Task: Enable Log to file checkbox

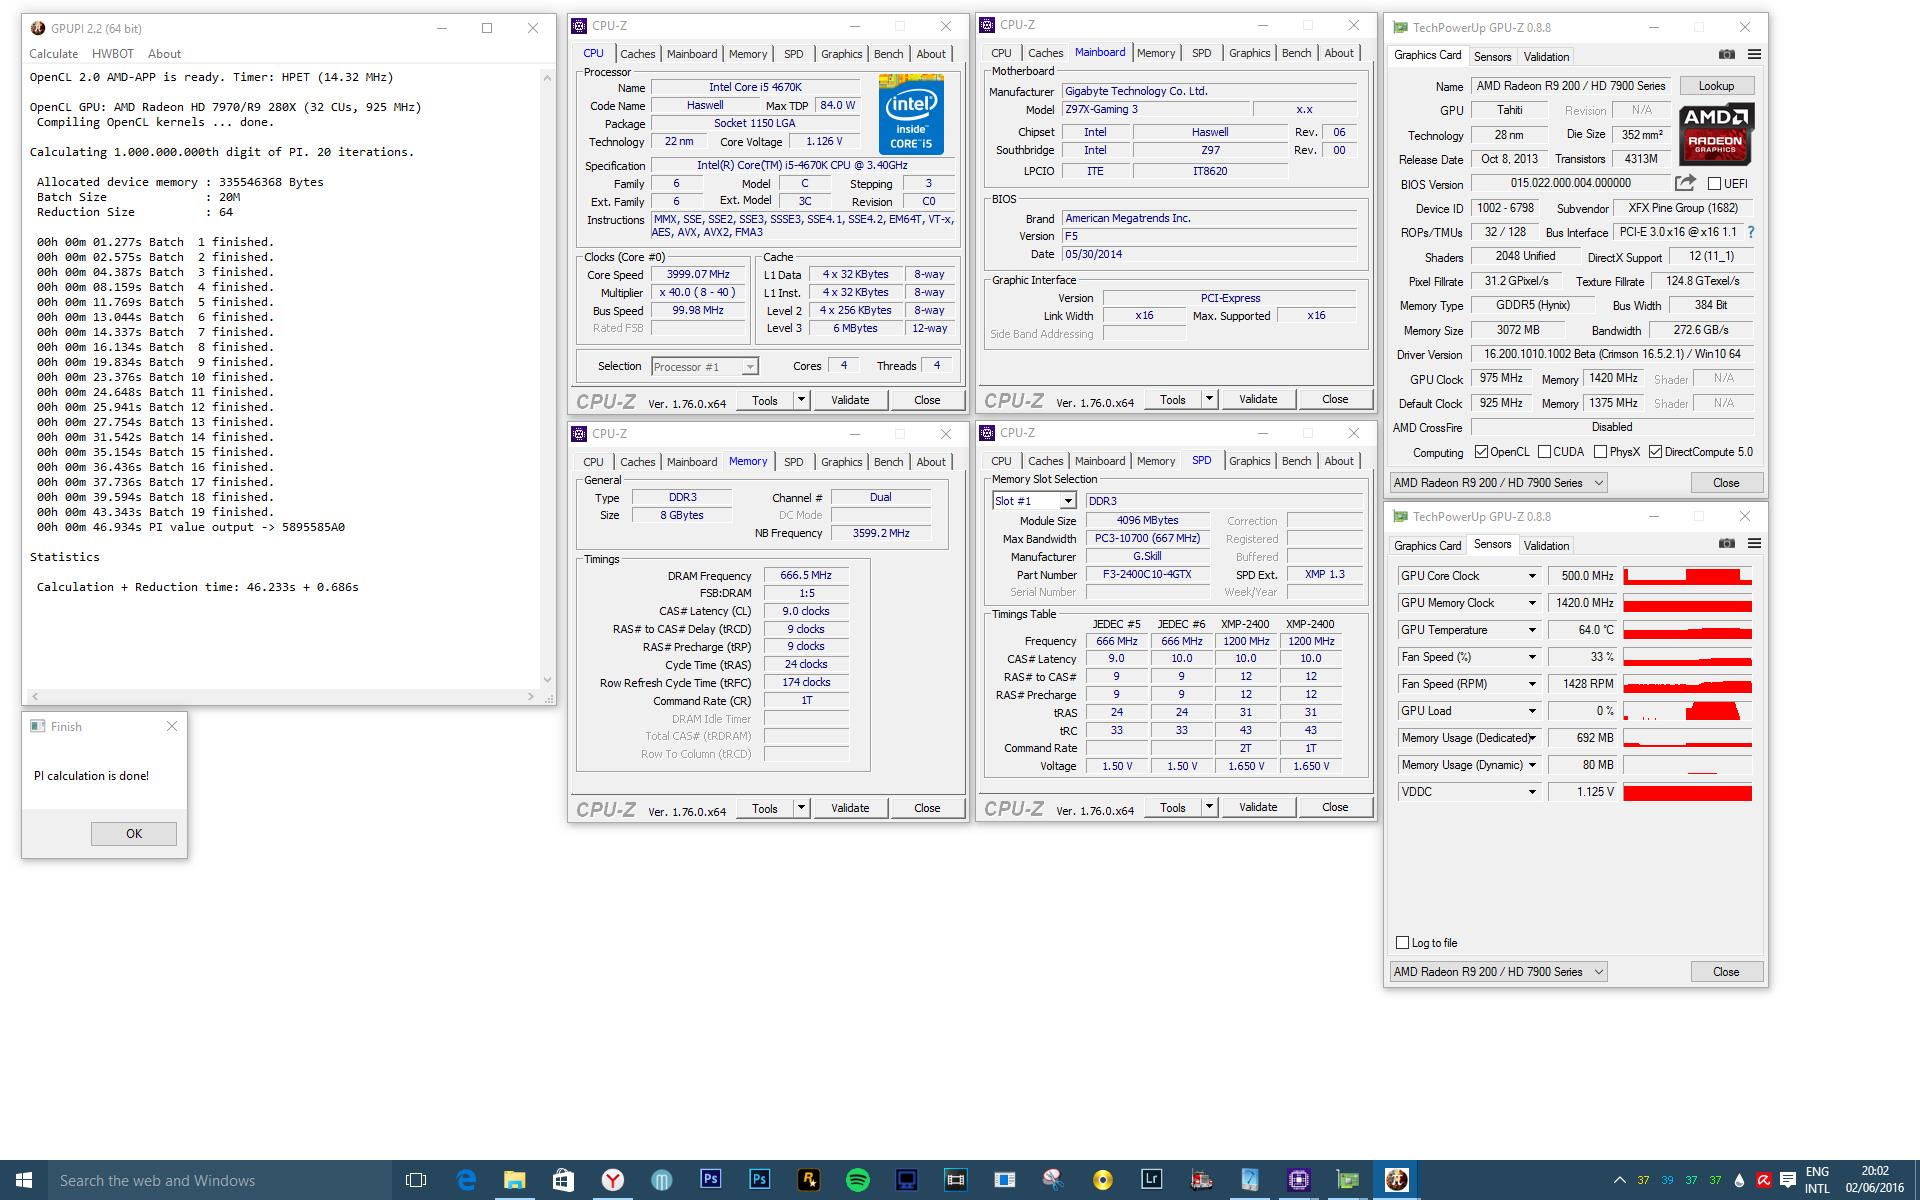Action: click(x=1402, y=943)
